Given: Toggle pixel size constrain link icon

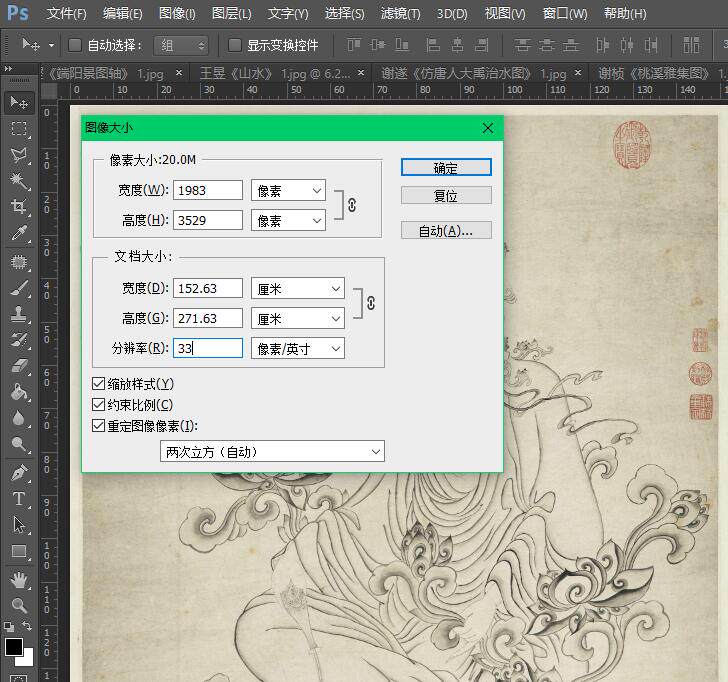Looking at the screenshot, I should pyautogui.click(x=352, y=205).
